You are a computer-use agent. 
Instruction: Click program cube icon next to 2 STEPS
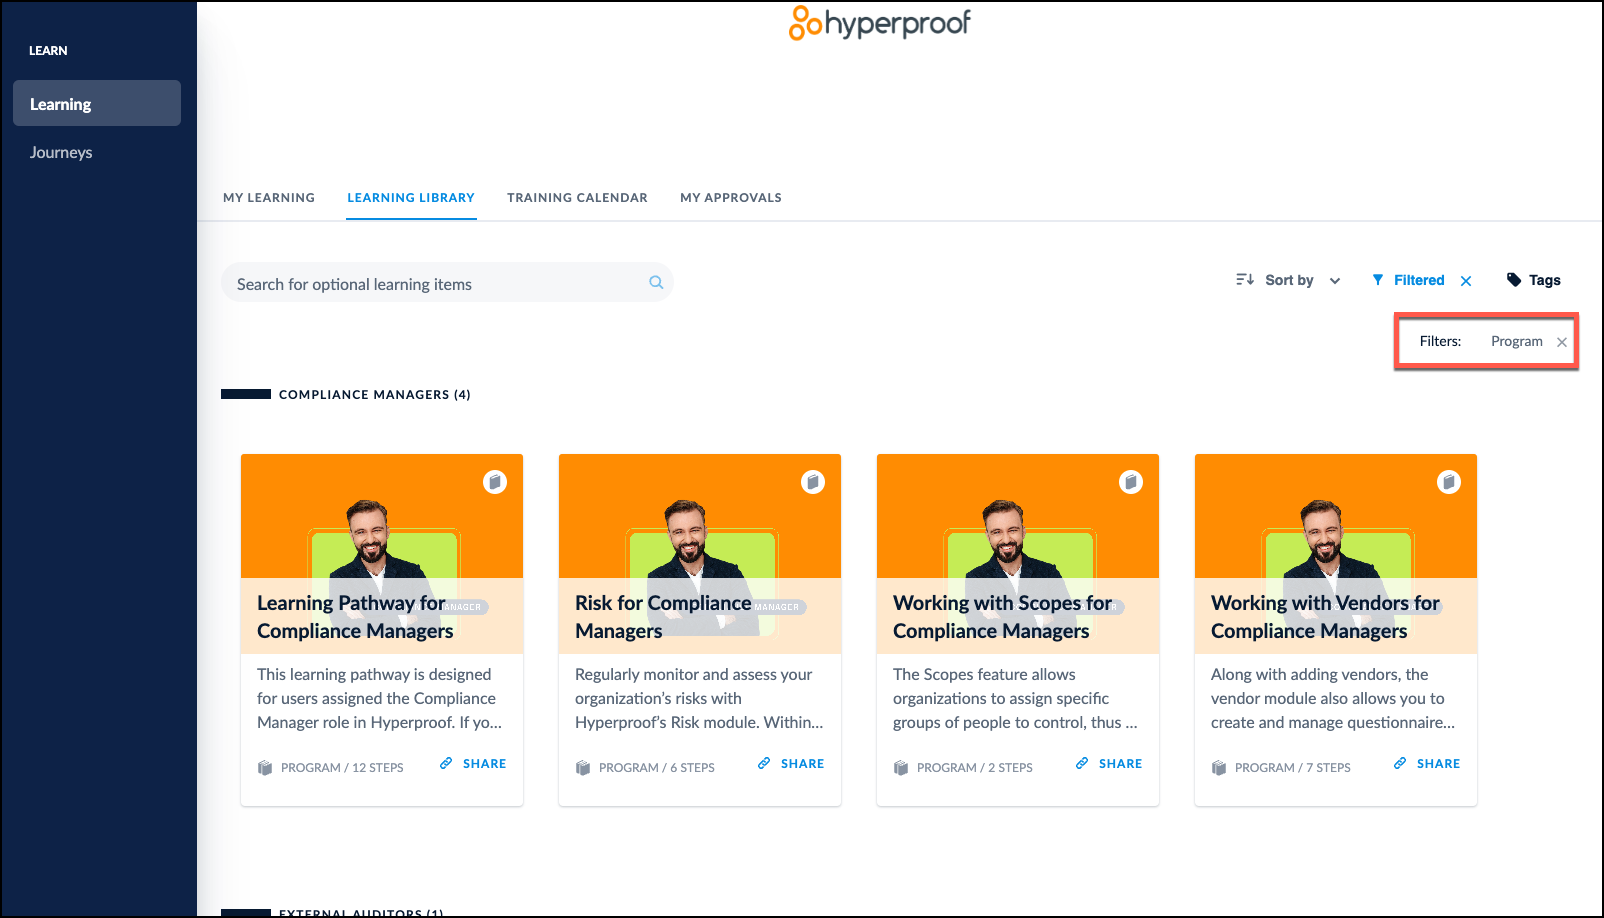pyautogui.click(x=901, y=768)
